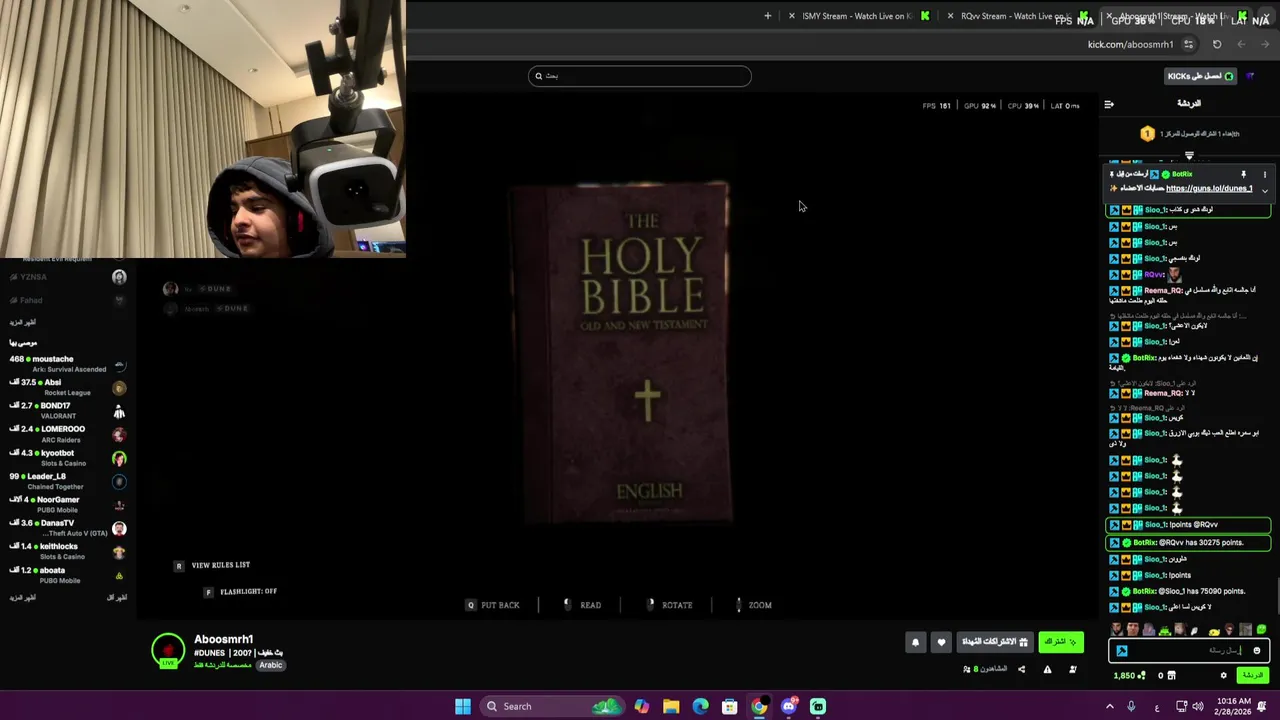Expand show more under followed channels
The height and width of the screenshot is (720, 1280).
23,322
